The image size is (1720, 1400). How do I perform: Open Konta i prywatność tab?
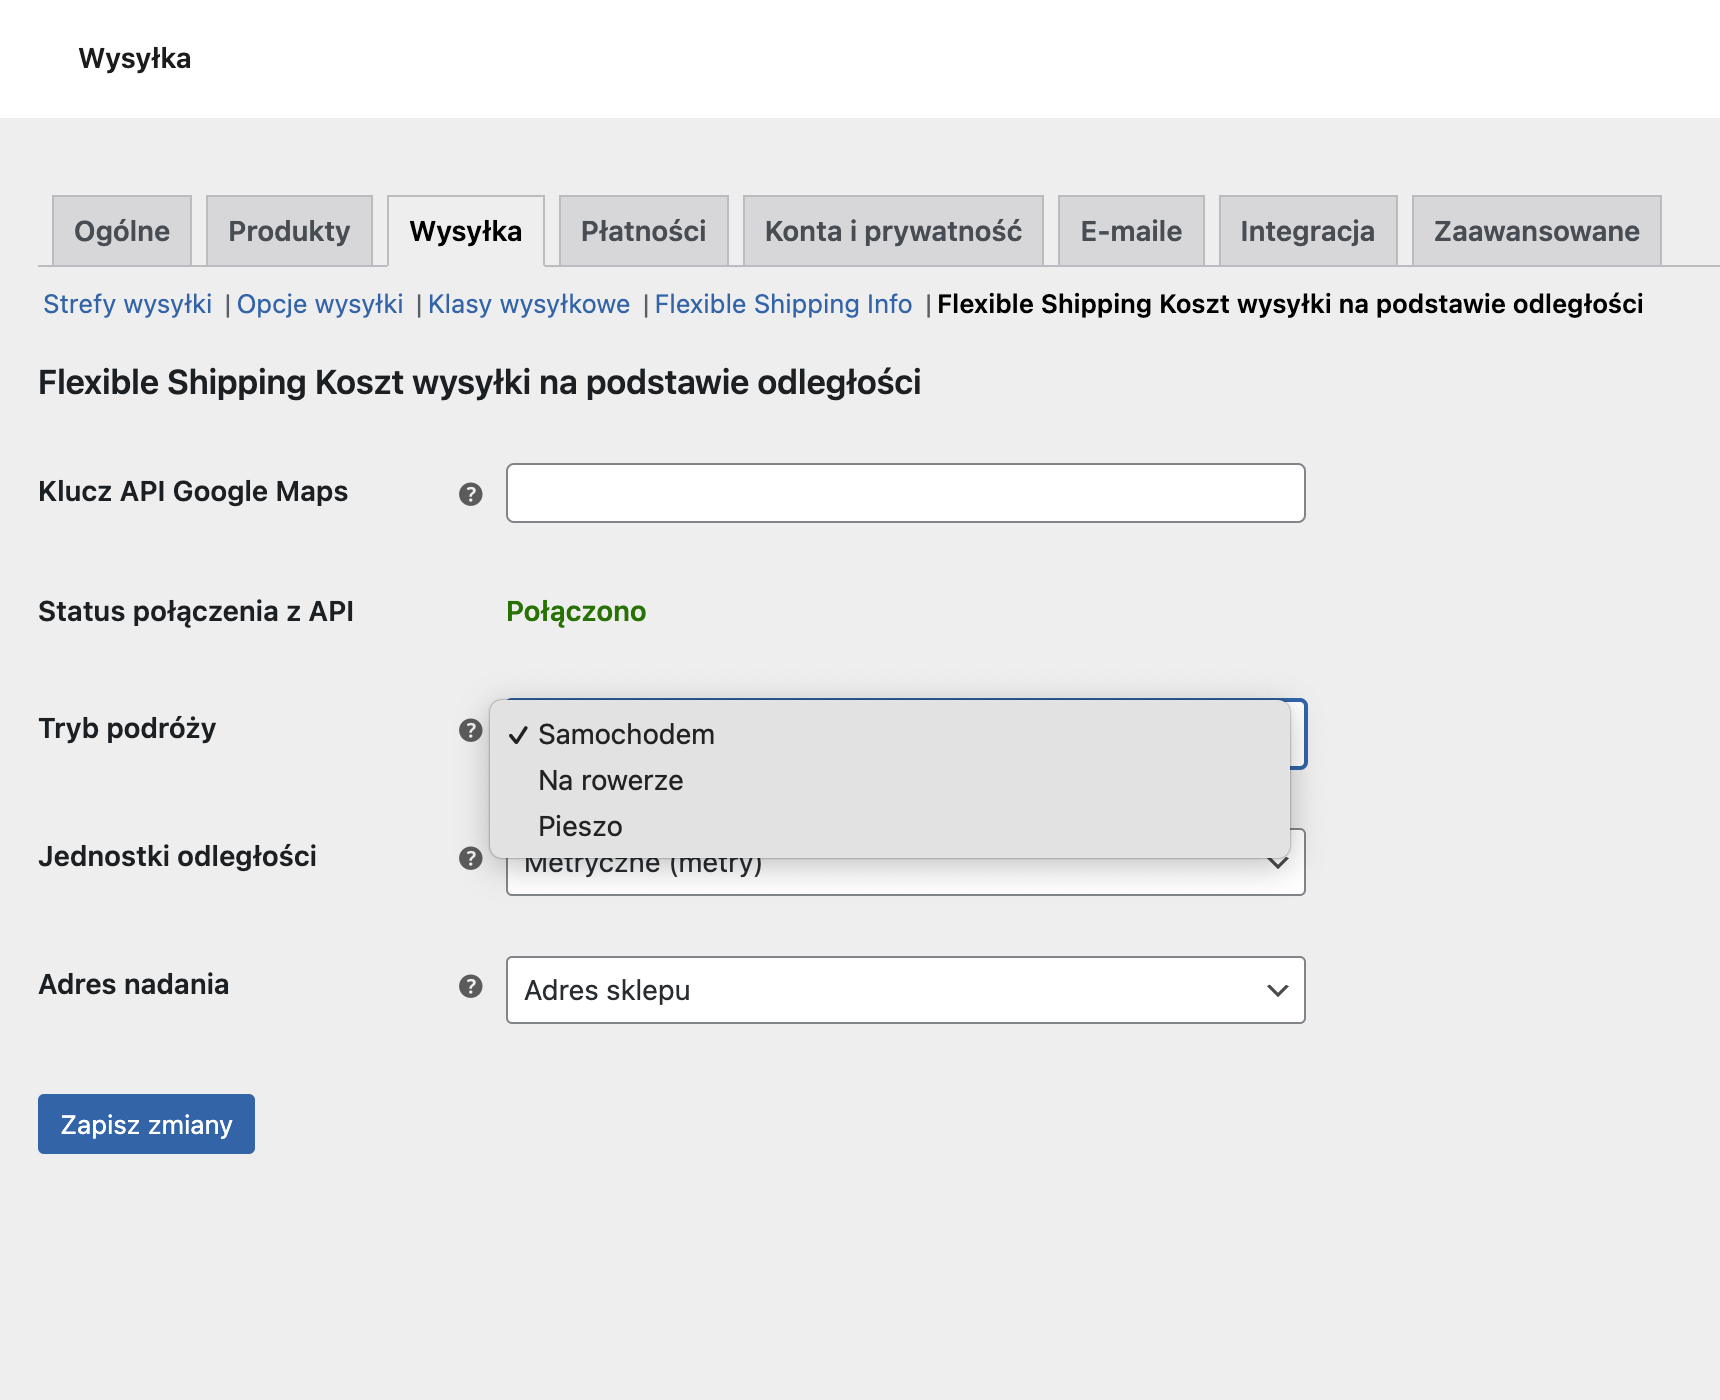[x=893, y=231]
